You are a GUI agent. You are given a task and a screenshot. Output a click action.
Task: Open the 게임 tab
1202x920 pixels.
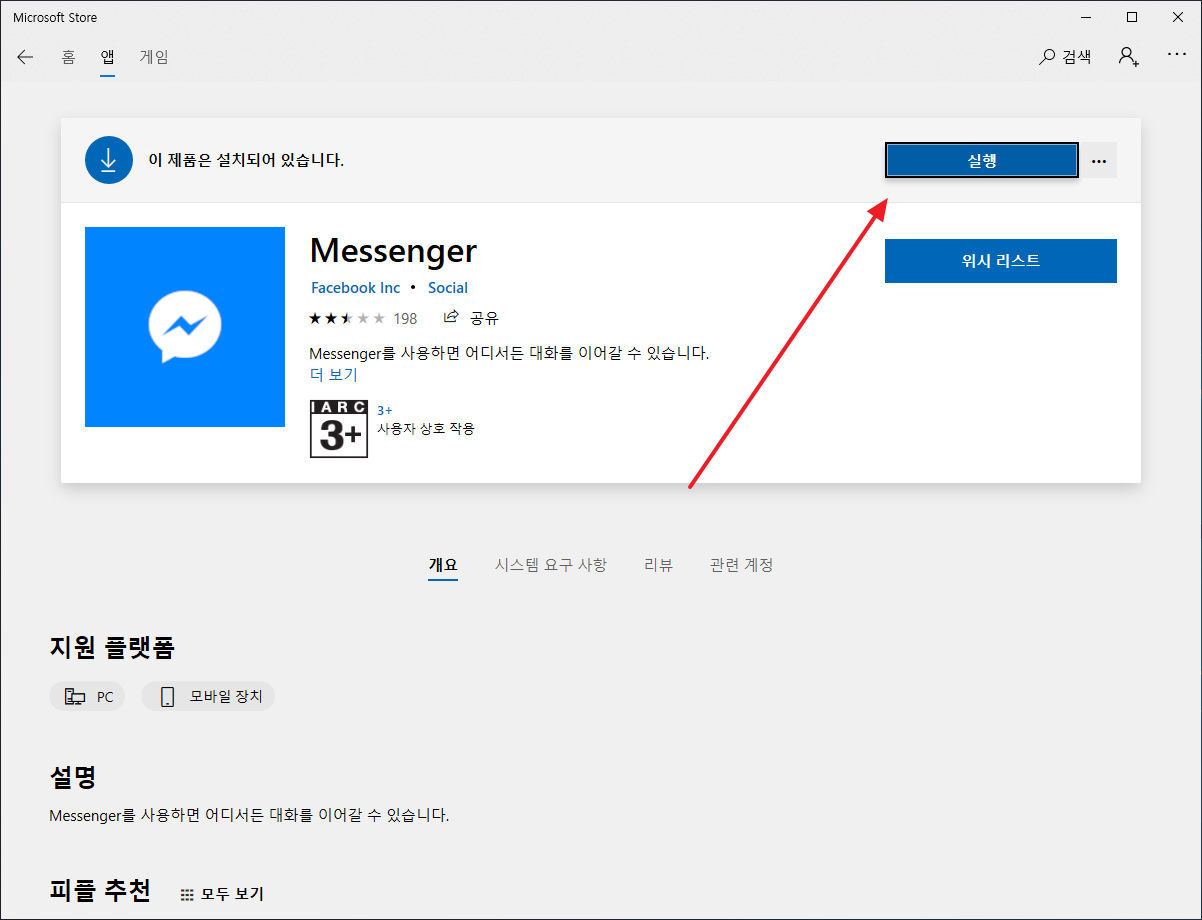[x=154, y=57]
